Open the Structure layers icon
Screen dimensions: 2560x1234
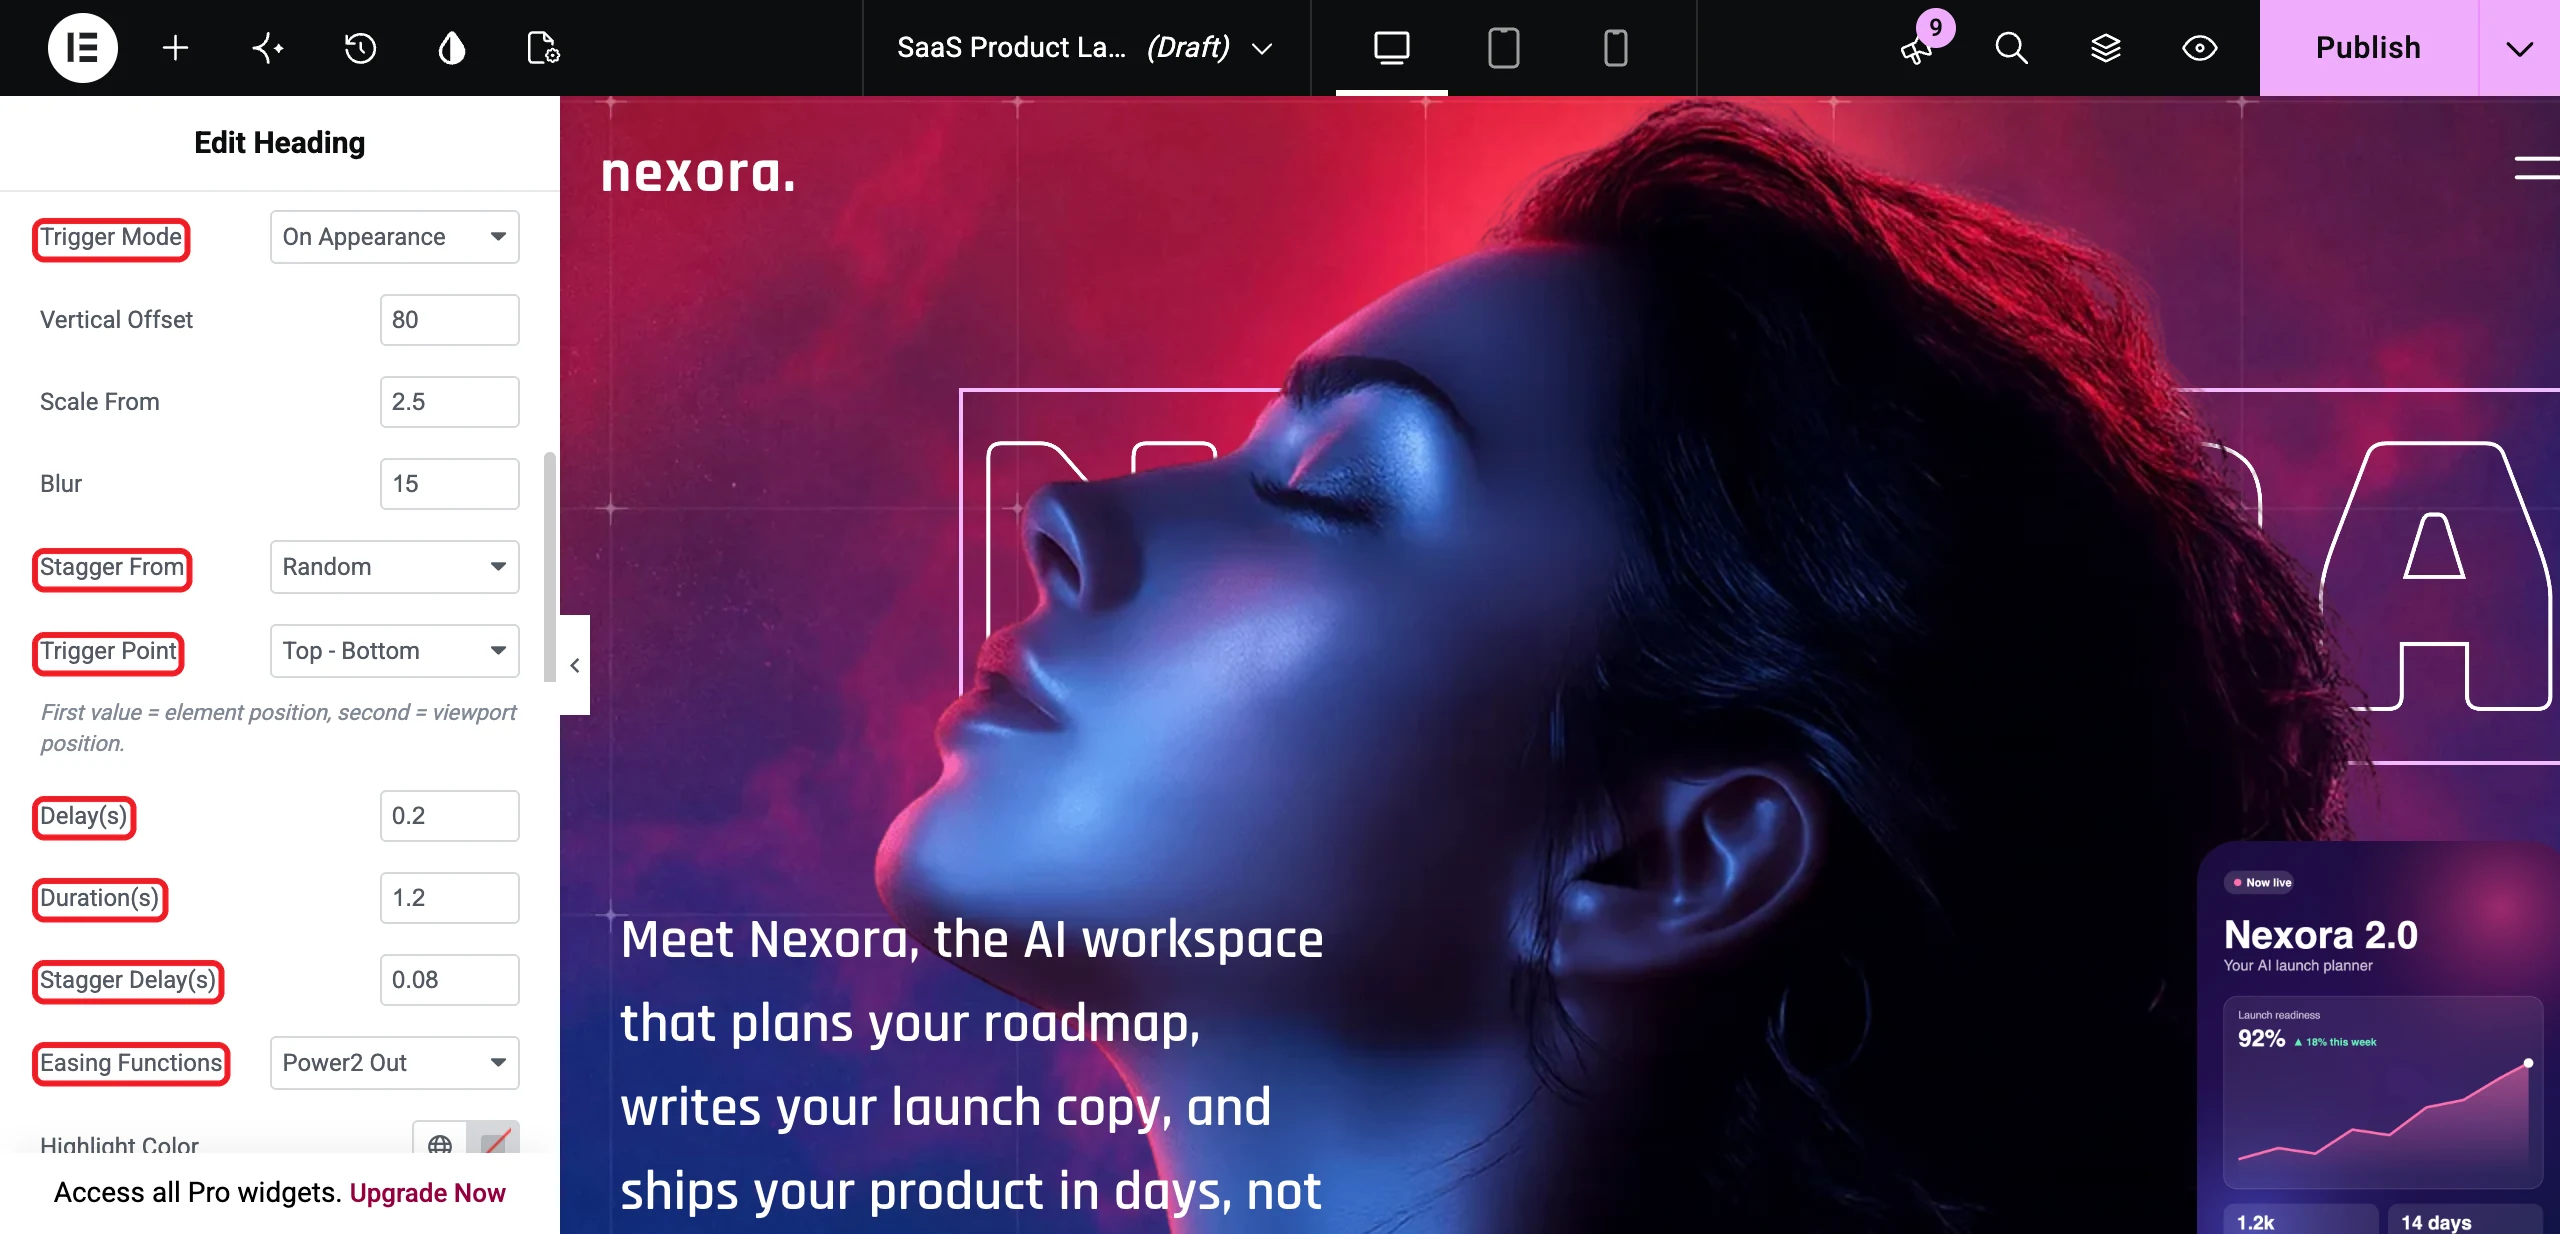click(2105, 48)
